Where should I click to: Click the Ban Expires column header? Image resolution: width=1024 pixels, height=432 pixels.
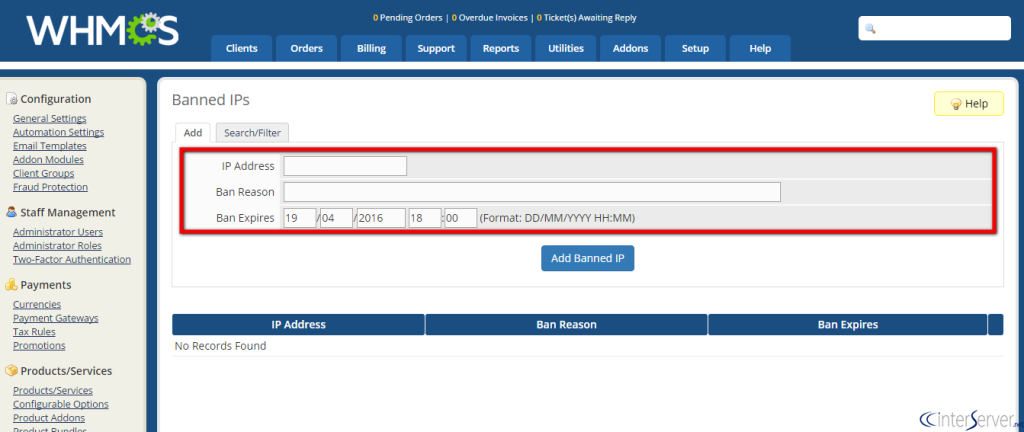pyautogui.click(x=848, y=324)
